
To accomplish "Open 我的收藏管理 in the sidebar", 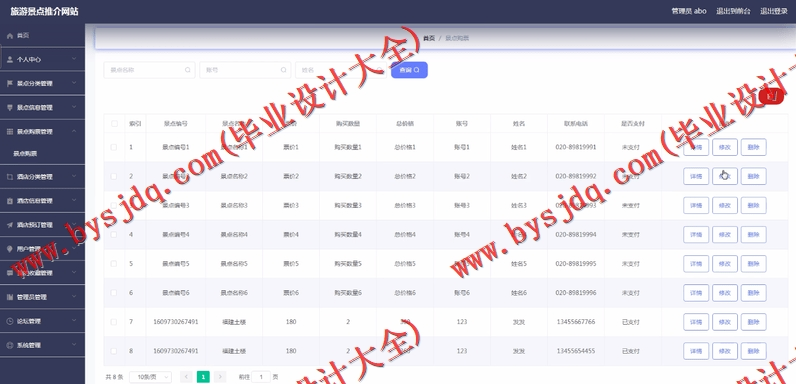I will coord(42,273).
